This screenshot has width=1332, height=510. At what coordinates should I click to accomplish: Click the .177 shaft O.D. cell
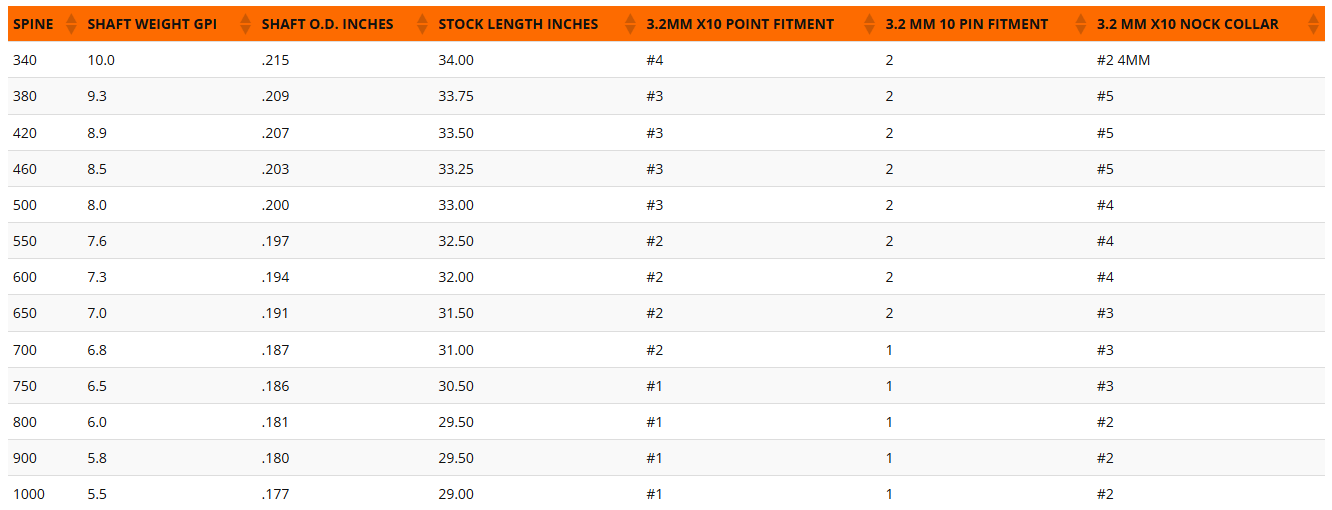coord(275,494)
